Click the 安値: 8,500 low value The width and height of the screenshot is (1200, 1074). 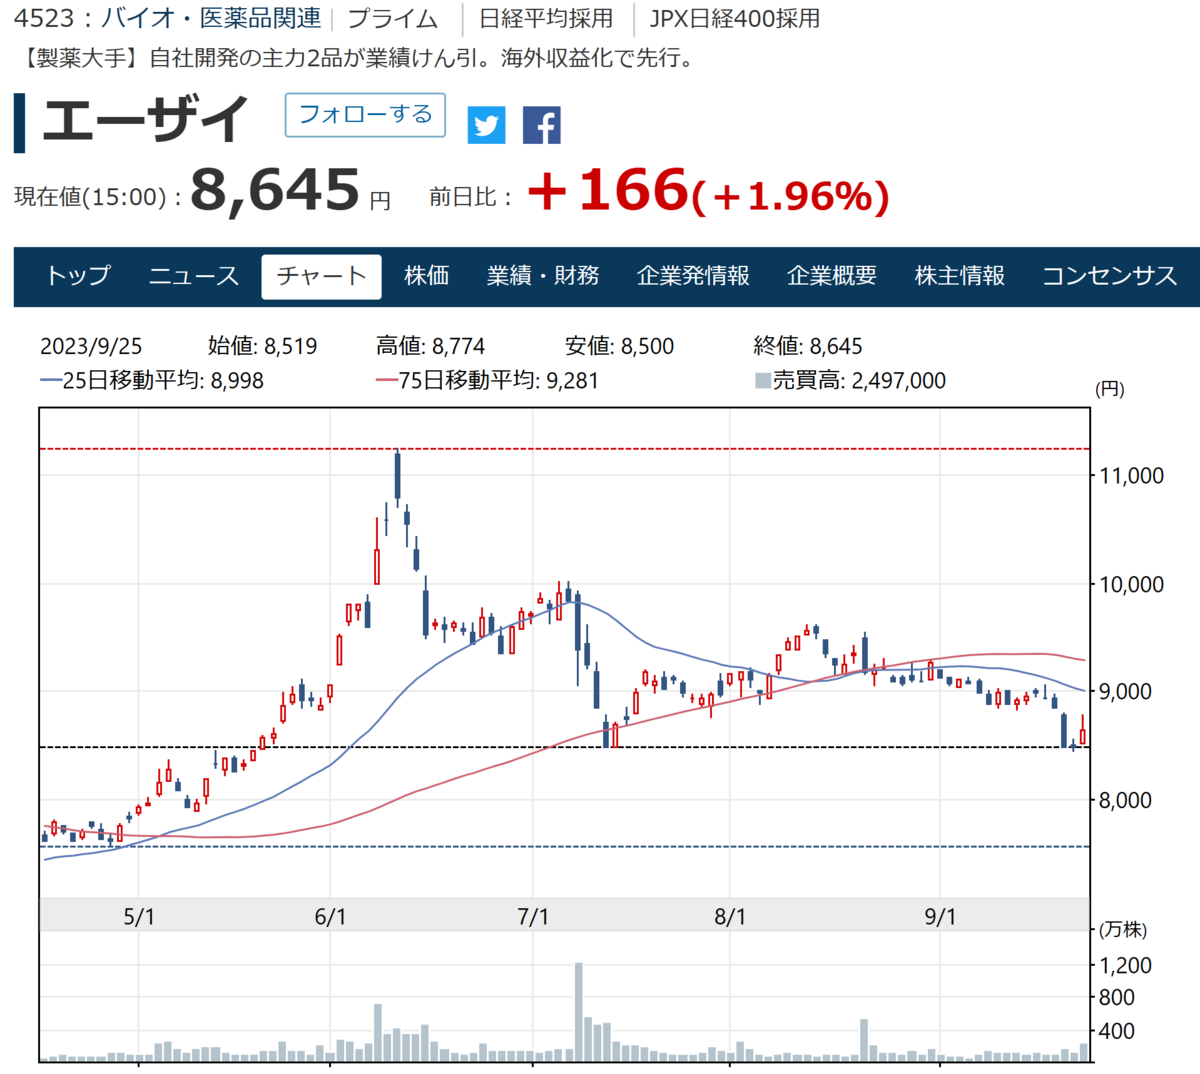(619, 347)
